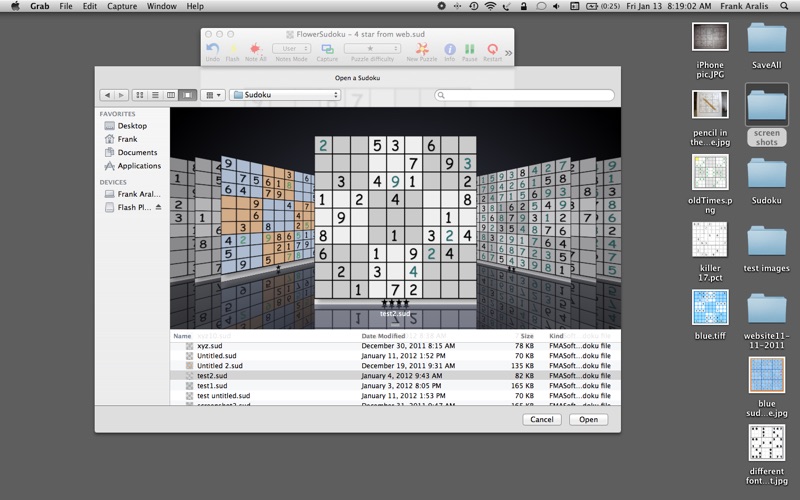The height and width of the screenshot is (500, 800).
Task: Open the Capture menu in menu bar
Action: [x=121, y=6]
